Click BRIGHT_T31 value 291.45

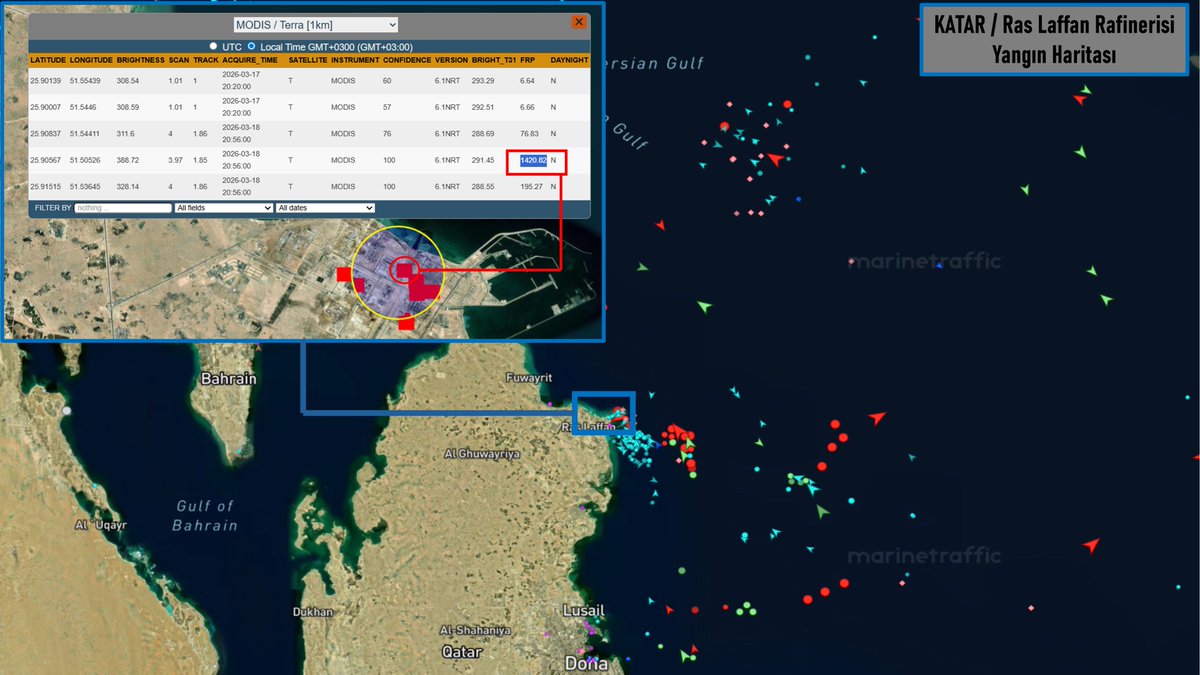(484, 160)
